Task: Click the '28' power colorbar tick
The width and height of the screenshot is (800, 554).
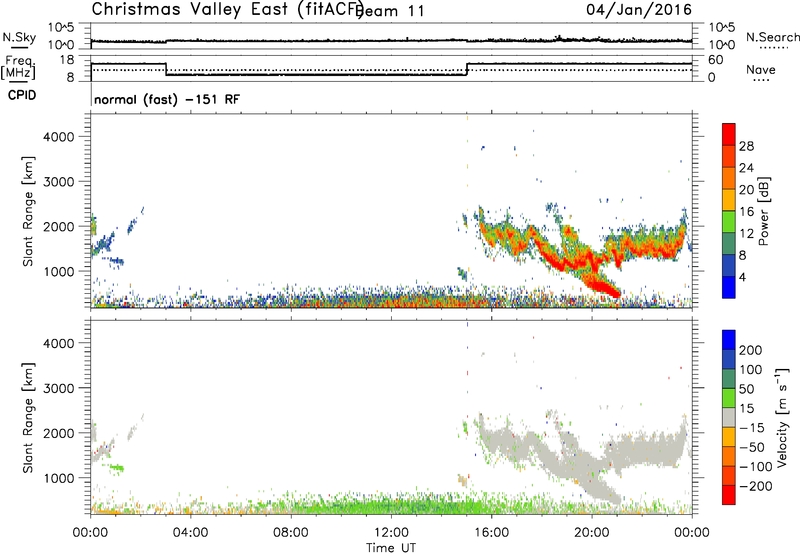Action: (x=746, y=146)
